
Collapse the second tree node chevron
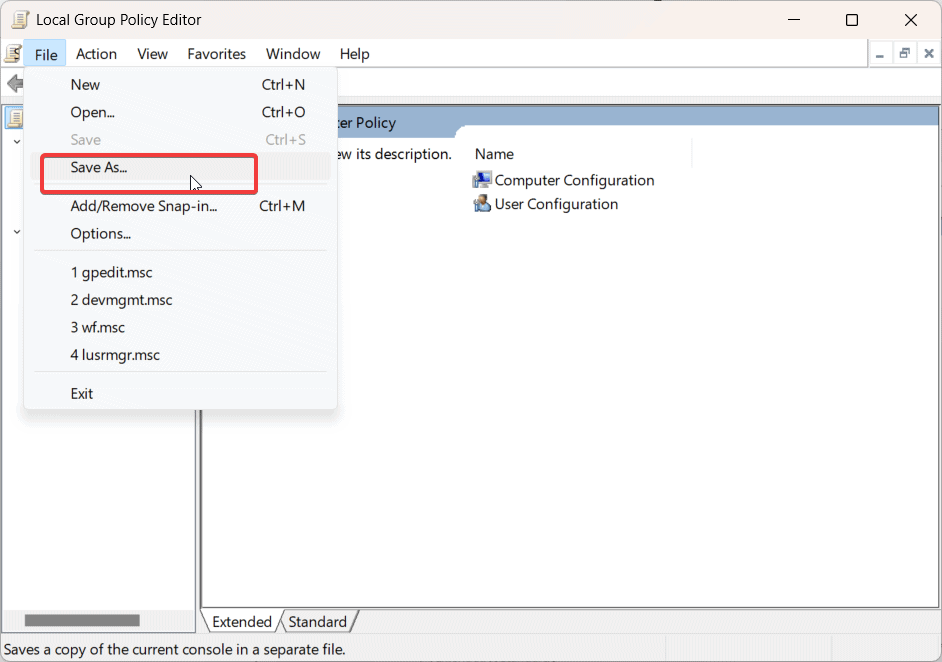[x=17, y=232]
